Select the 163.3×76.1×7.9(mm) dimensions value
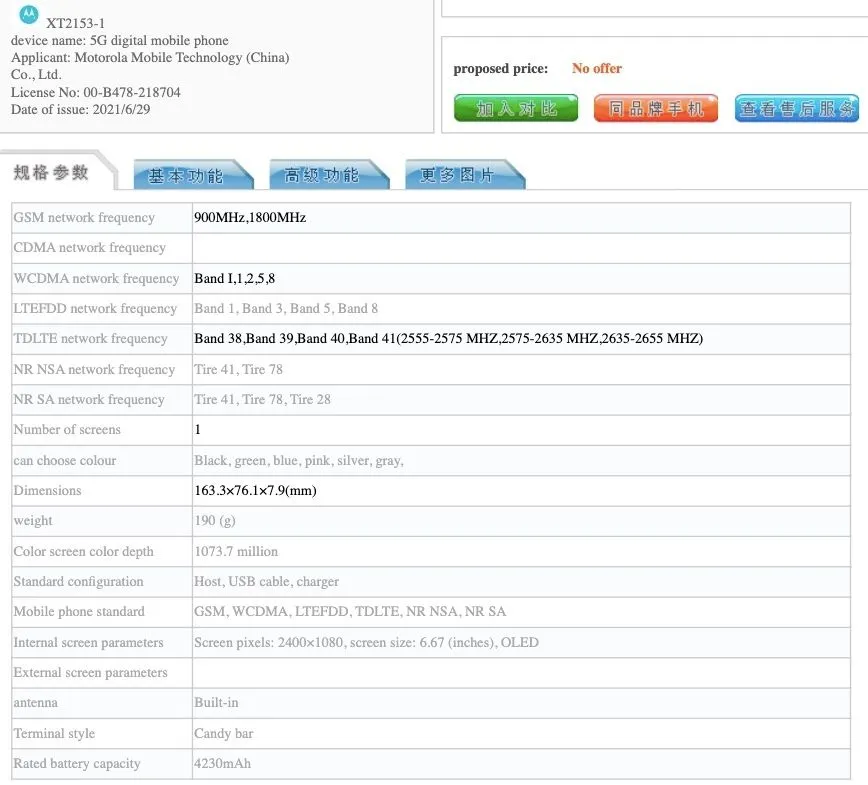This screenshot has width=868, height=785. [x=255, y=491]
